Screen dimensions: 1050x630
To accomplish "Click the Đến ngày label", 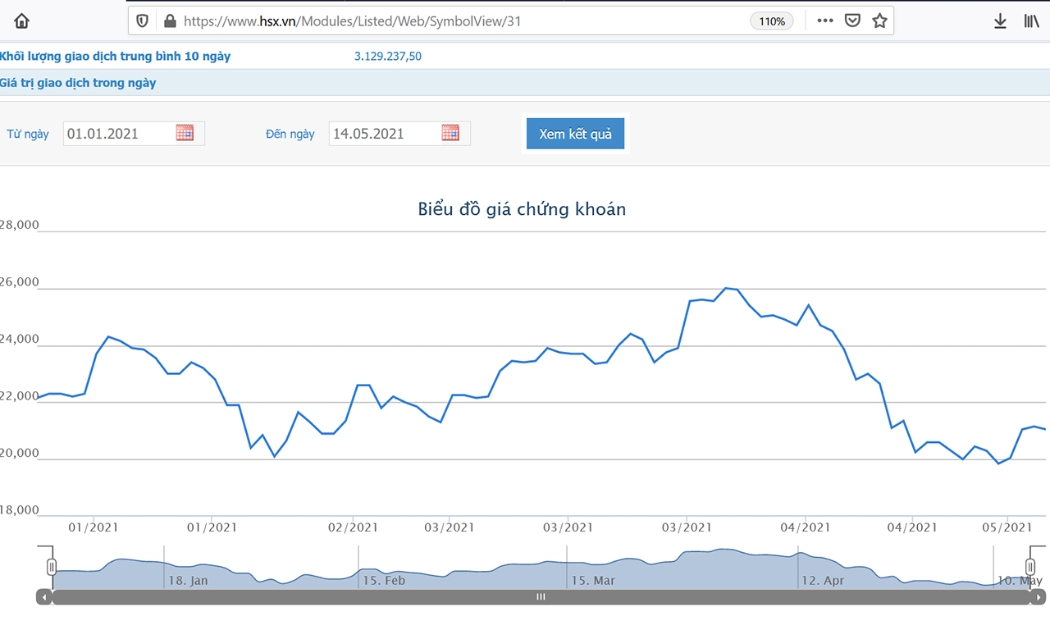I will pos(290,134).
